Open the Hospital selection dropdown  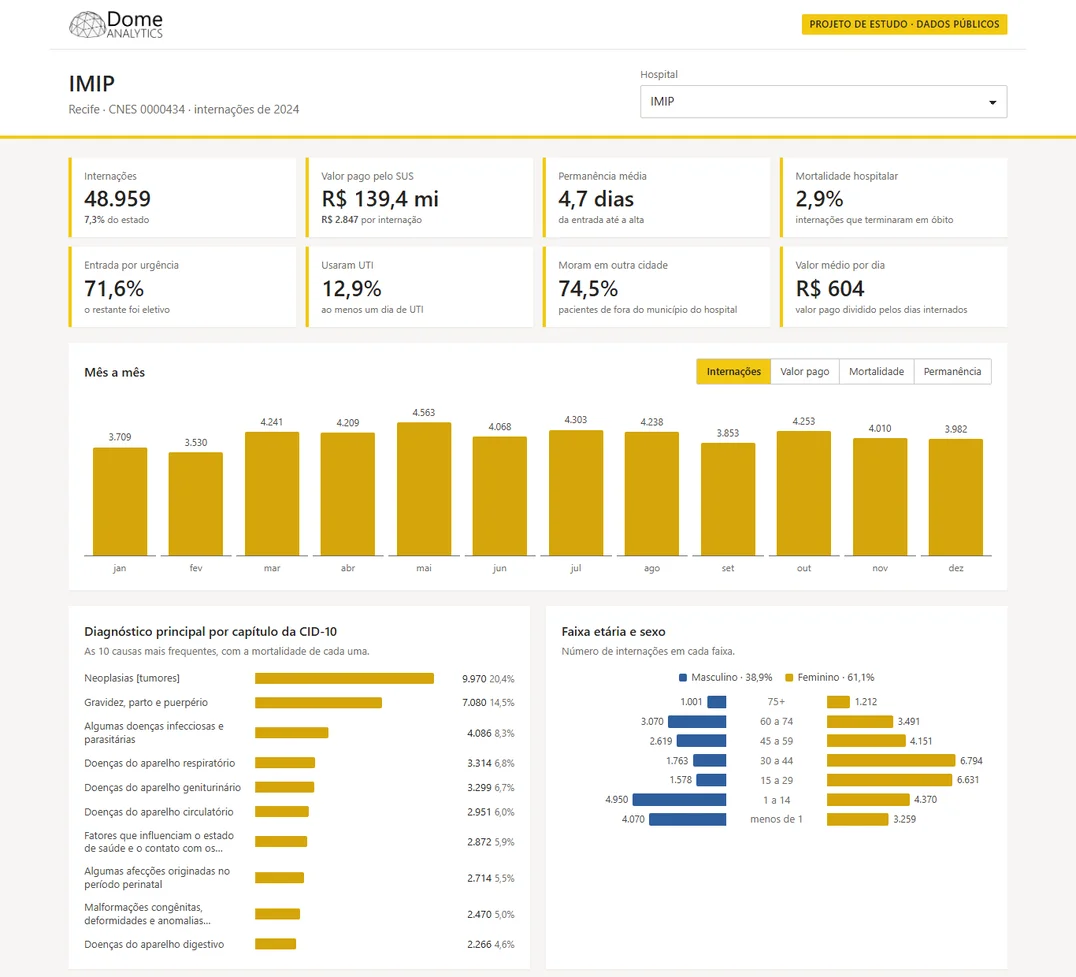click(823, 102)
